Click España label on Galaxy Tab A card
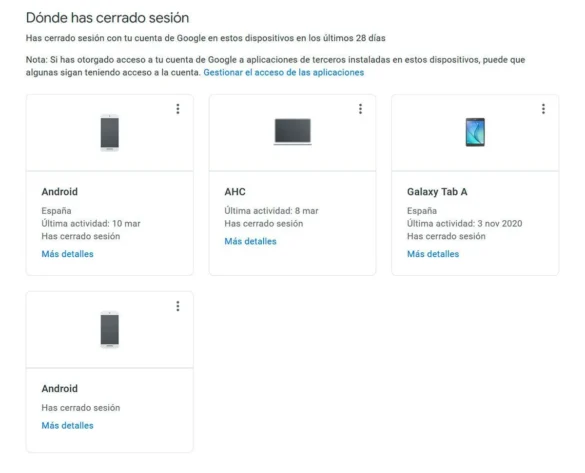 pos(422,211)
